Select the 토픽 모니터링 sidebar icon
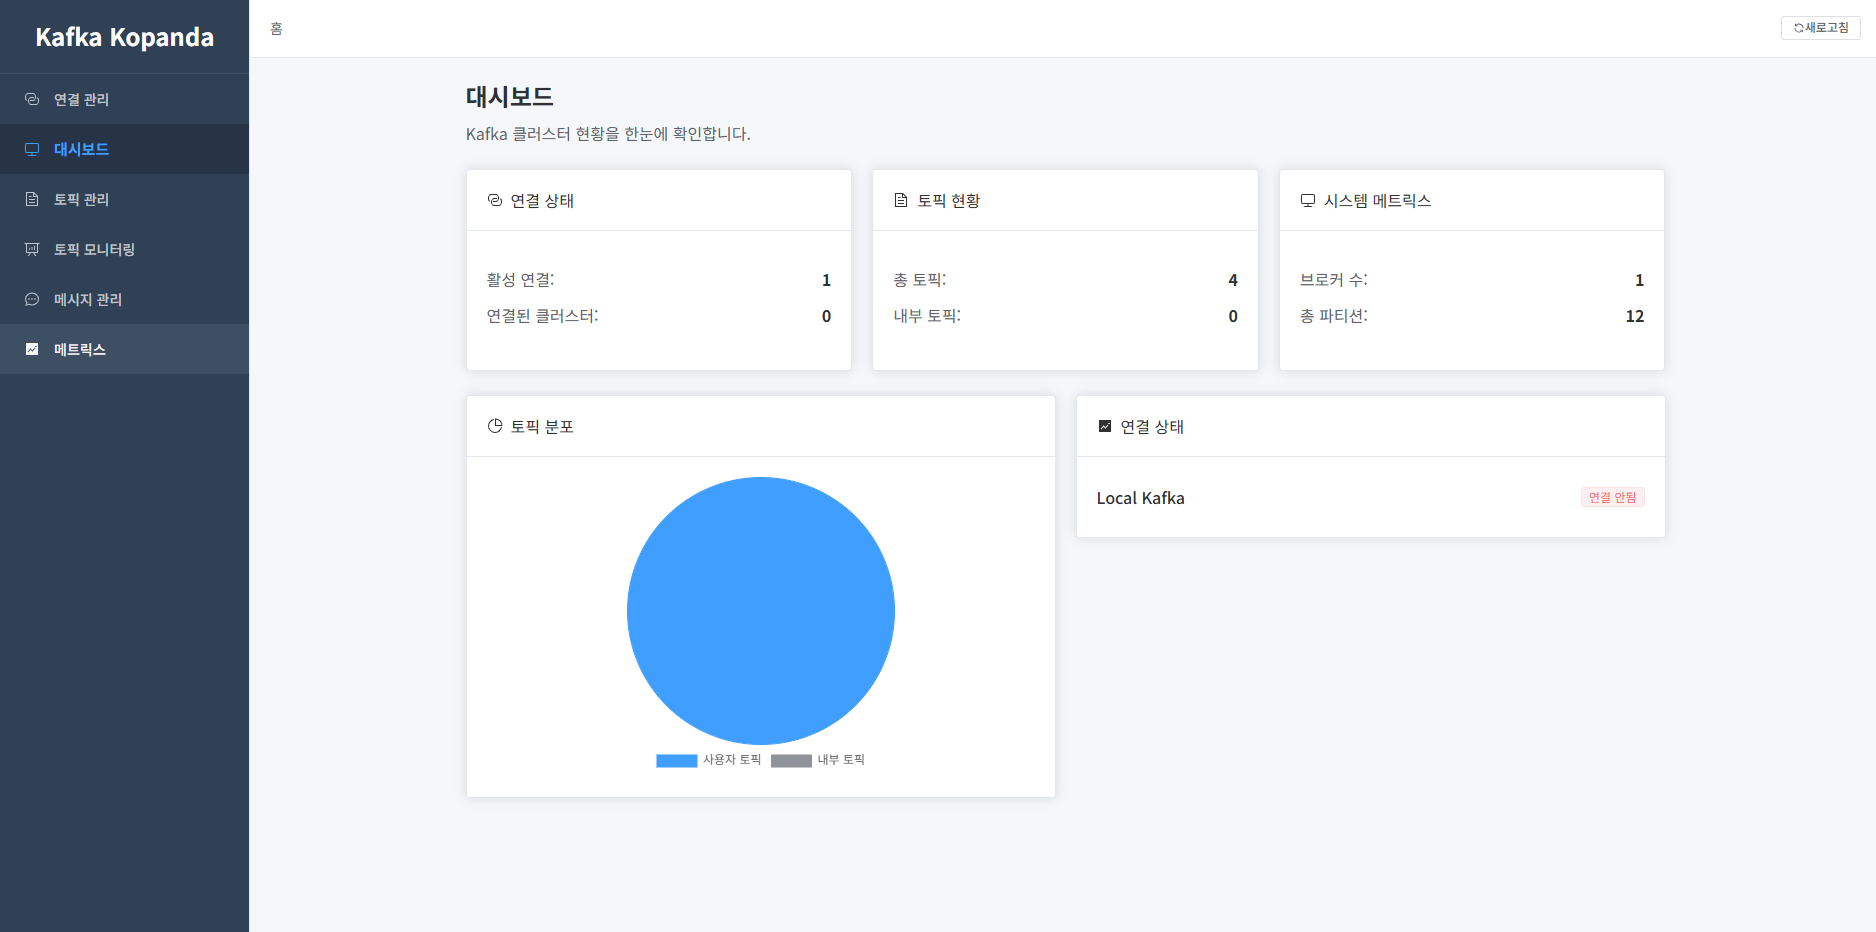The image size is (1876, 932). 30,249
